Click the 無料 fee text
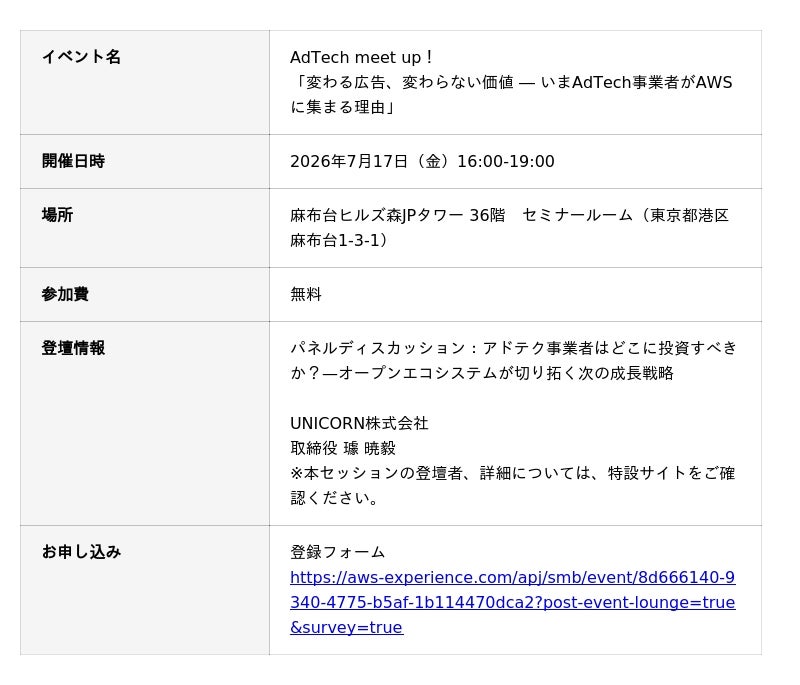The image size is (800, 685). 306,294
